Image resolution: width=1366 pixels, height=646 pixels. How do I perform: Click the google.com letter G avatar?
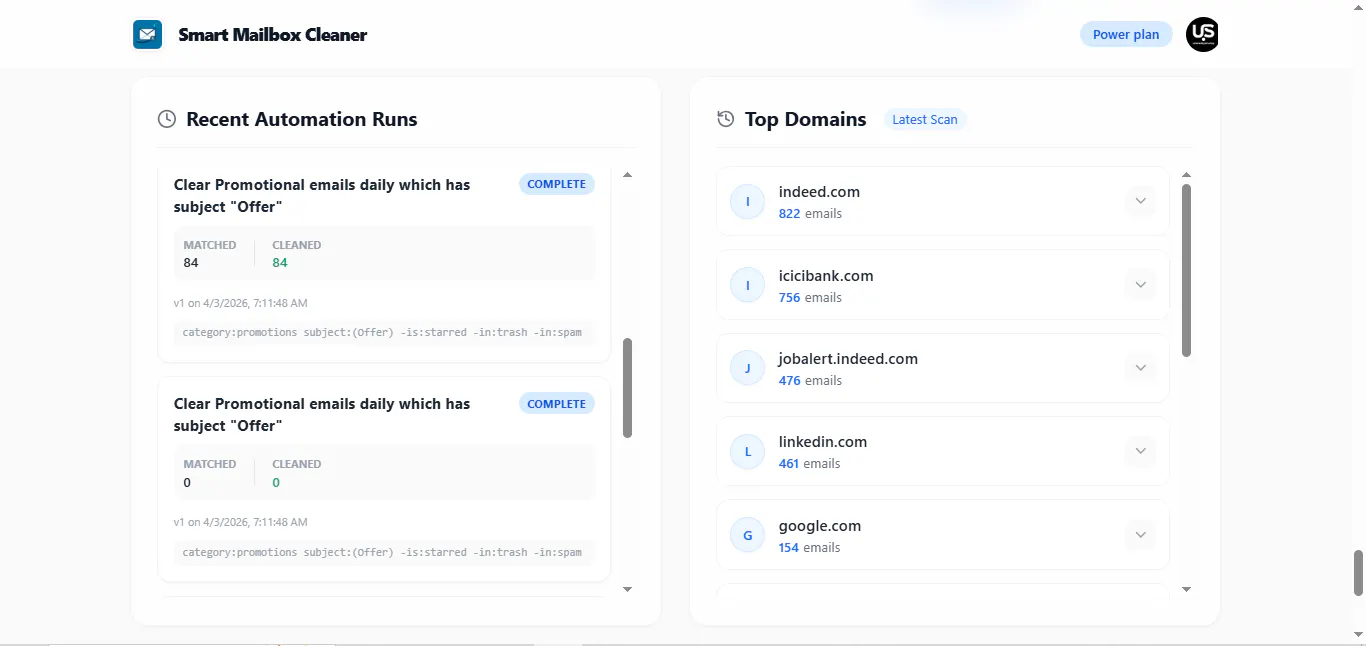[x=747, y=536]
